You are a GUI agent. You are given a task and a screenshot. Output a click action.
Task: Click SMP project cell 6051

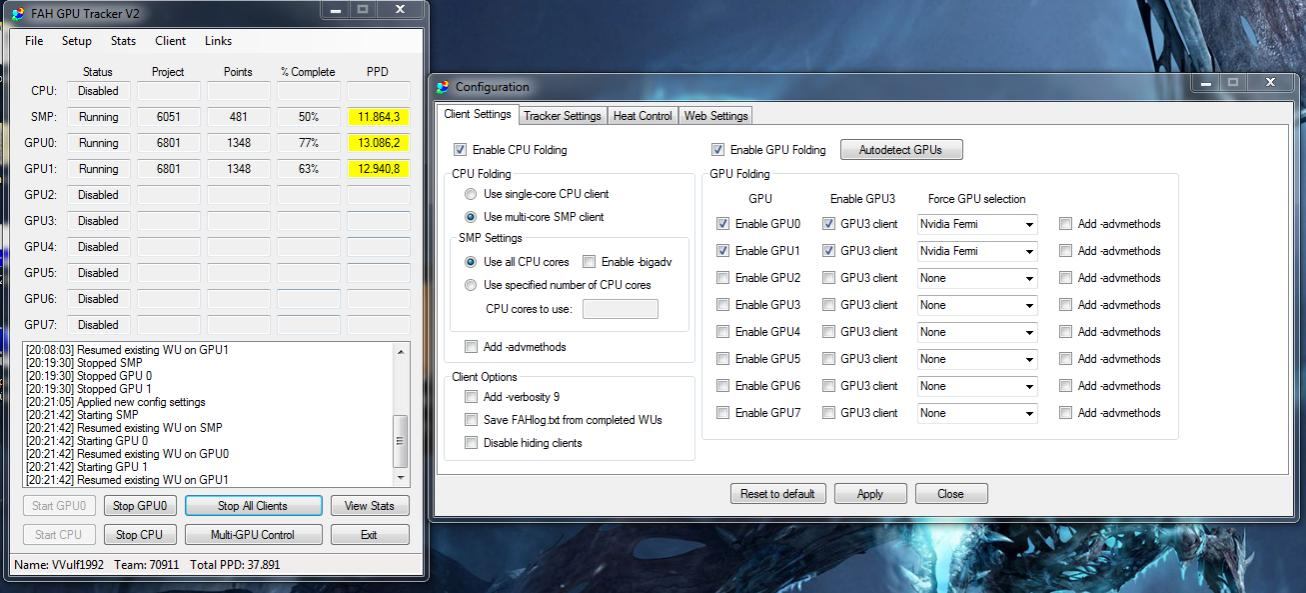[168, 117]
